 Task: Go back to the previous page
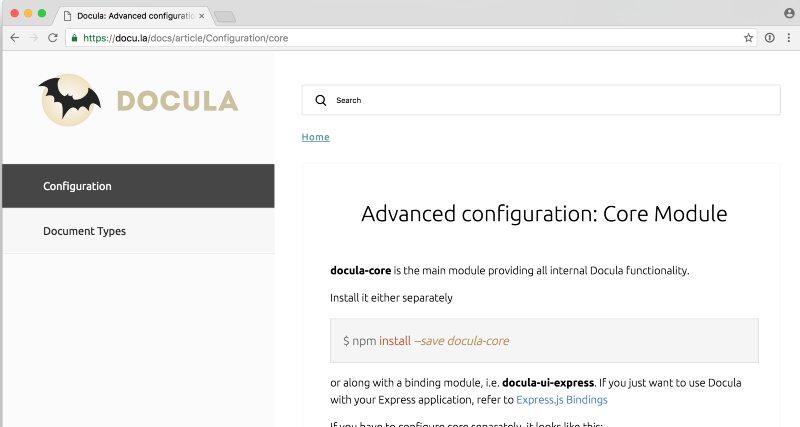tap(14, 37)
